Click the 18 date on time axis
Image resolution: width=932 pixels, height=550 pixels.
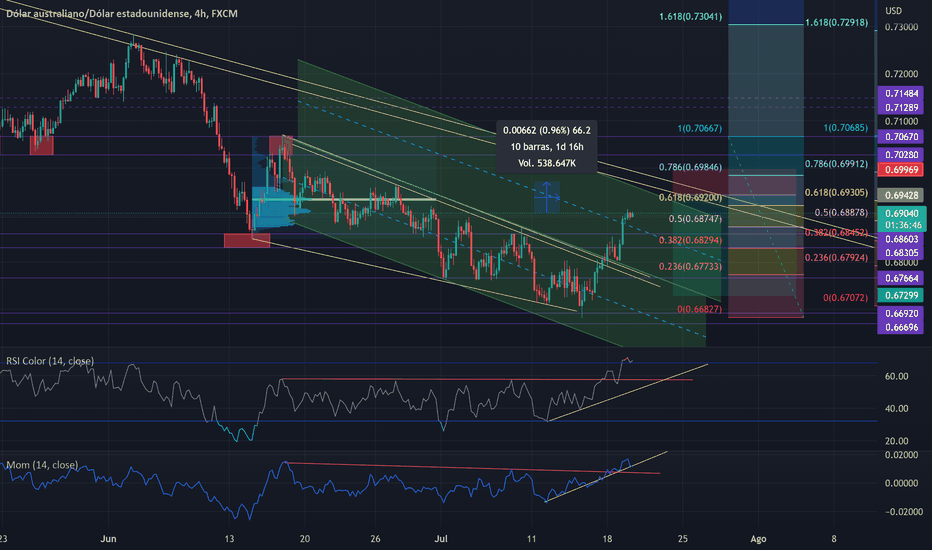pyautogui.click(x=607, y=539)
